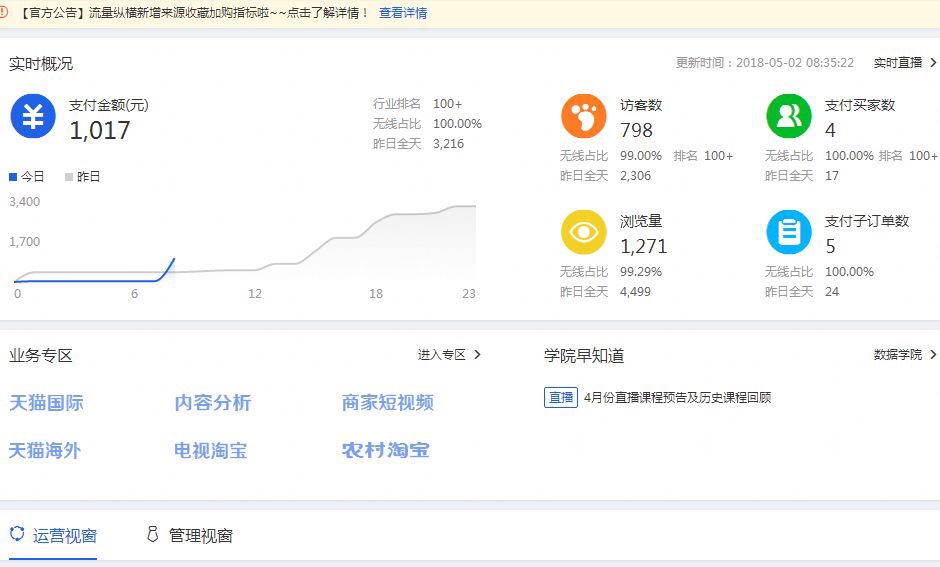Click the chevron next to 数据学院

coord(933,355)
